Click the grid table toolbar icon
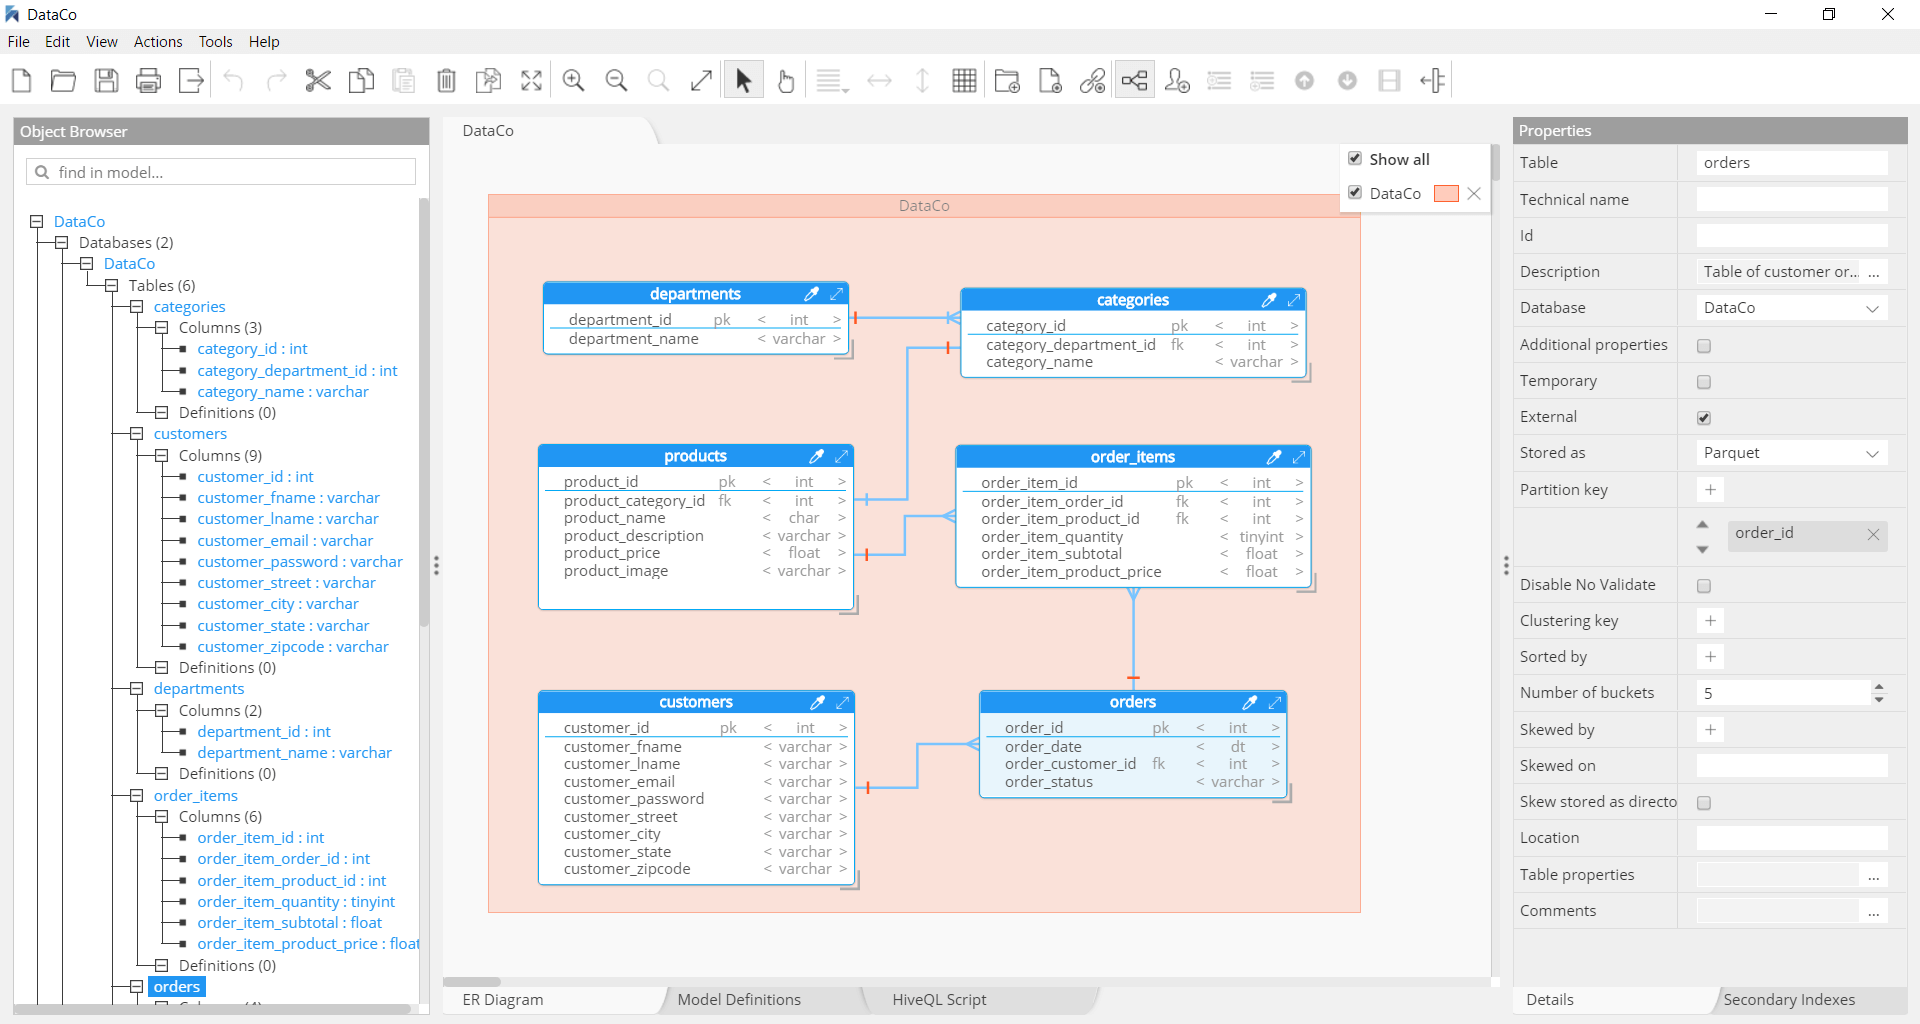Image resolution: width=1920 pixels, height=1024 pixels. pyautogui.click(x=964, y=81)
